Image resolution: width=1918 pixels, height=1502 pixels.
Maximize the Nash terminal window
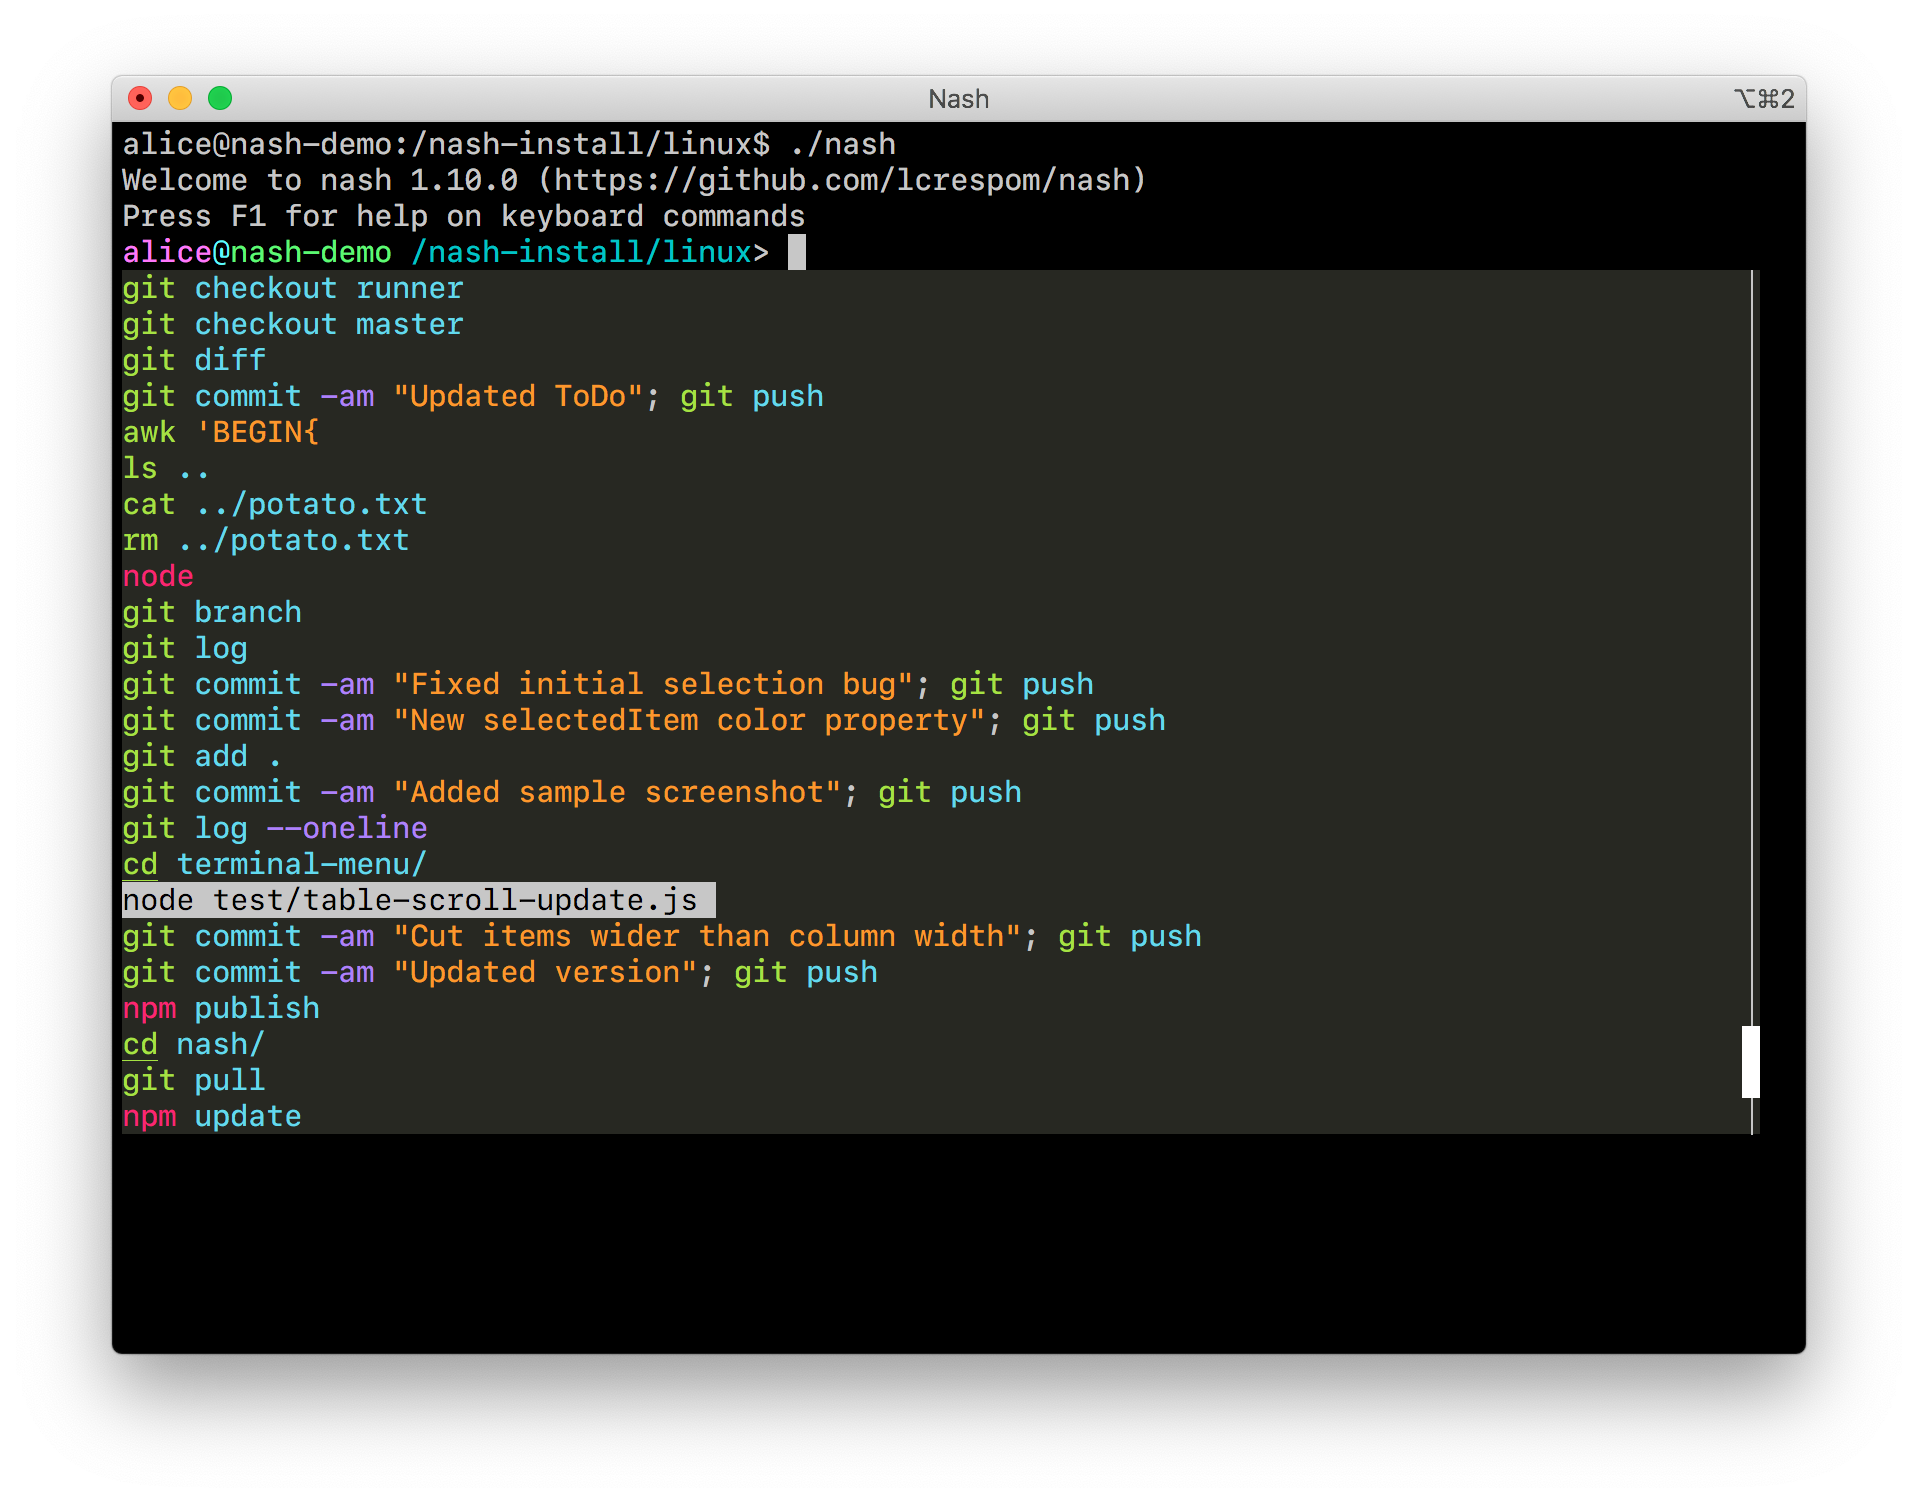tap(220, 98)
